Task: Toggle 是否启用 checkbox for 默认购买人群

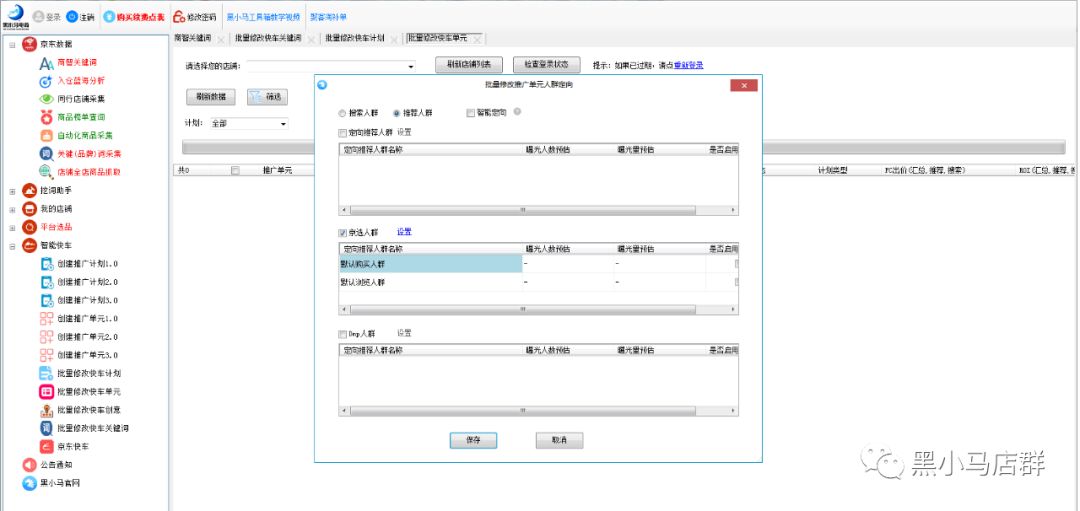Action: coord(737,264)
